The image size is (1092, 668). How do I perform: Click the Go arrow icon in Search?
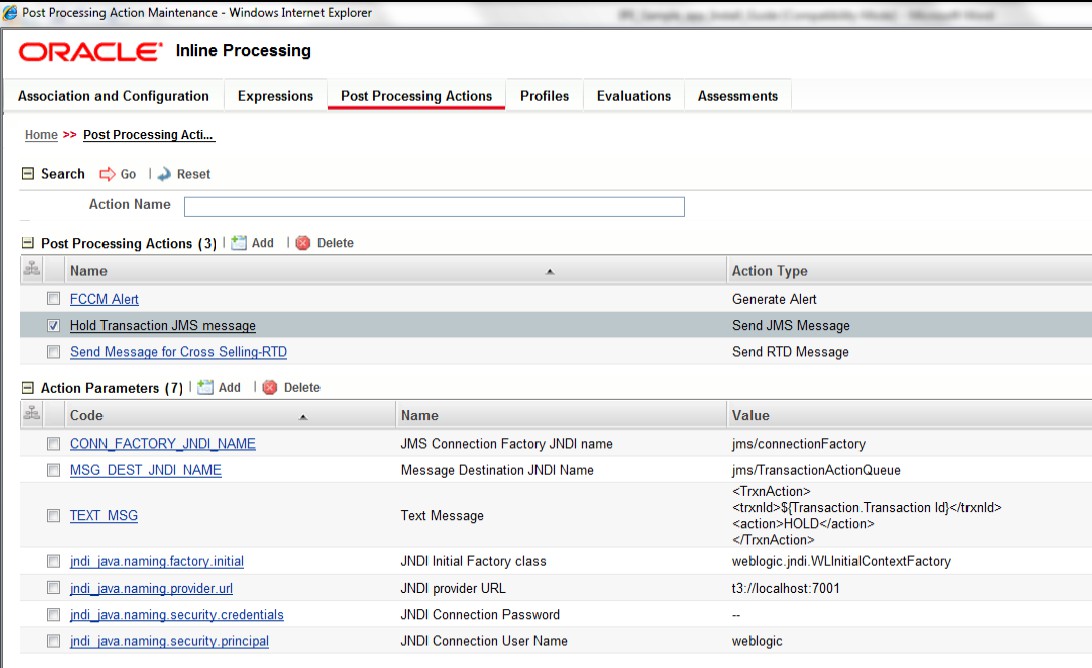pos(107,174)
